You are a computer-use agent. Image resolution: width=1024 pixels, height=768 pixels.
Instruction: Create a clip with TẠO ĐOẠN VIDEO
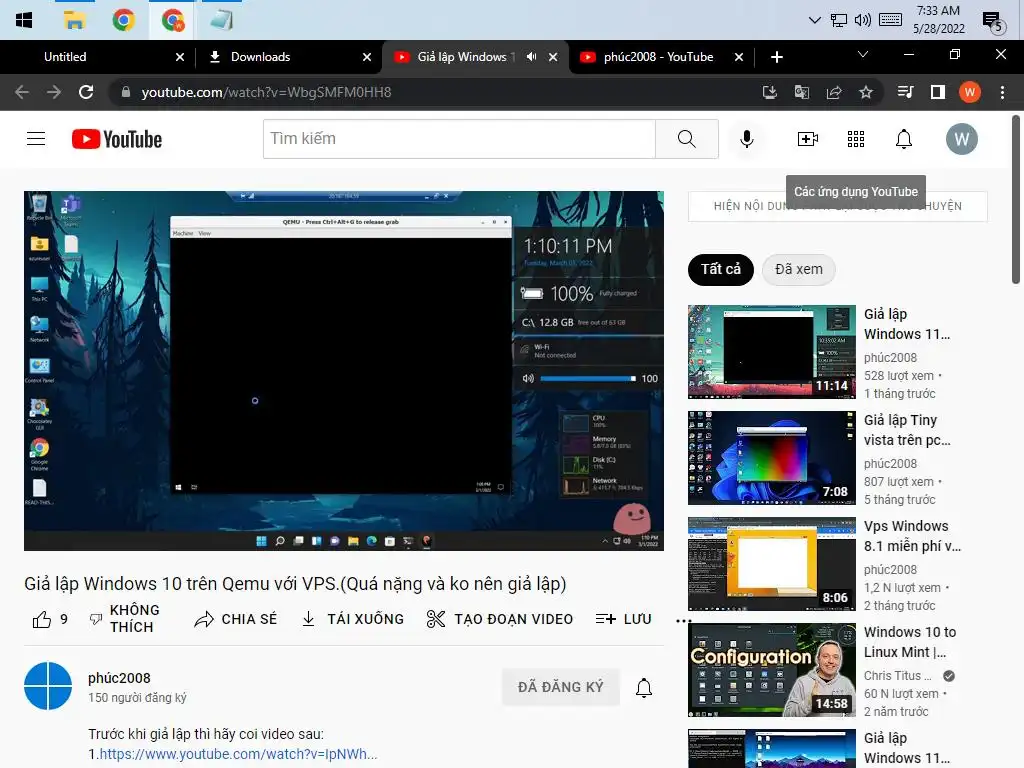click(x=500, y=619)
